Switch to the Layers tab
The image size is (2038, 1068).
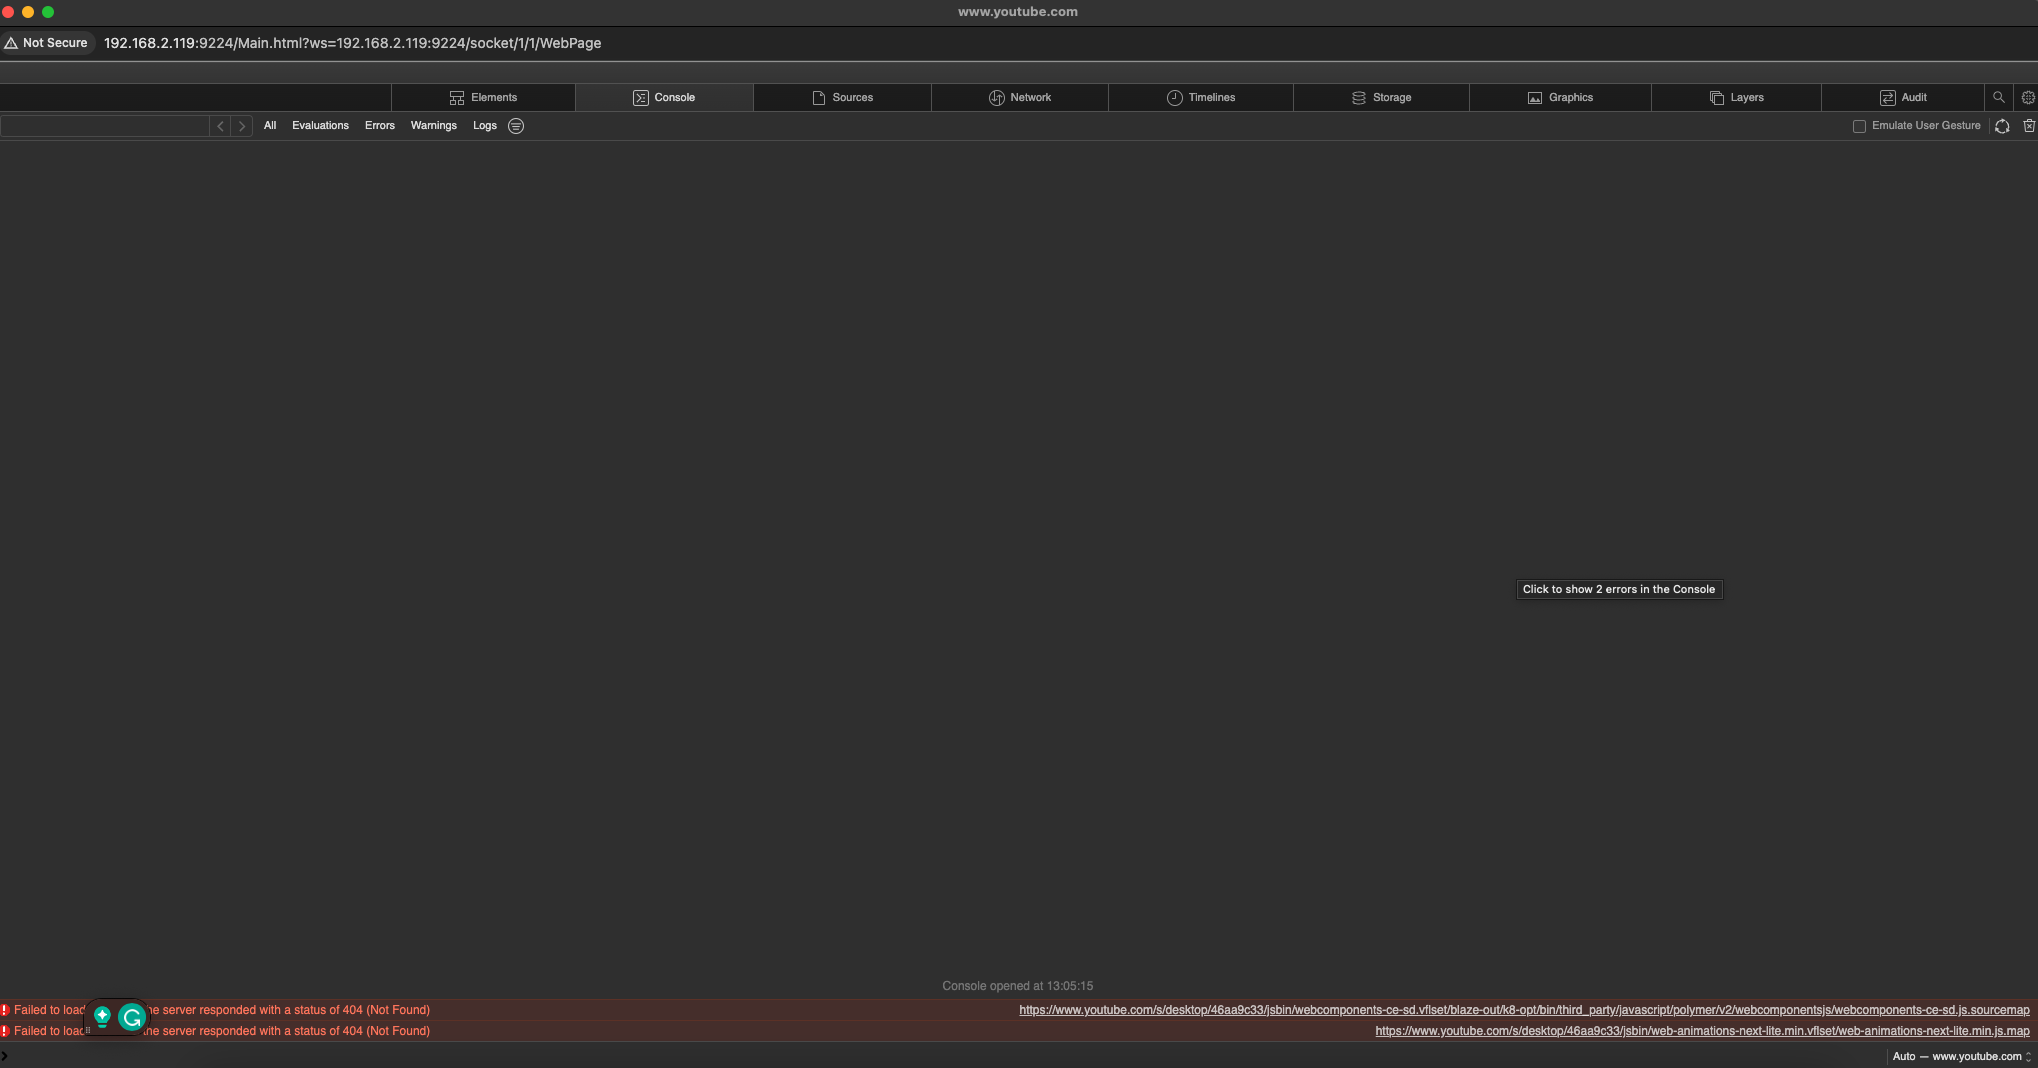coord(1736,97)
